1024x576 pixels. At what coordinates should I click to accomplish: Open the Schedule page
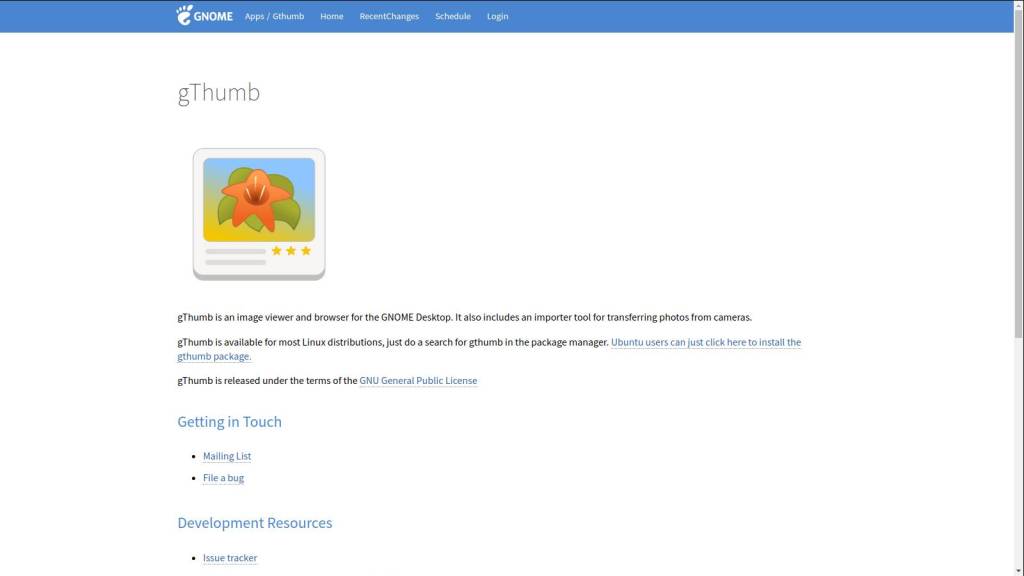(453, 16)
